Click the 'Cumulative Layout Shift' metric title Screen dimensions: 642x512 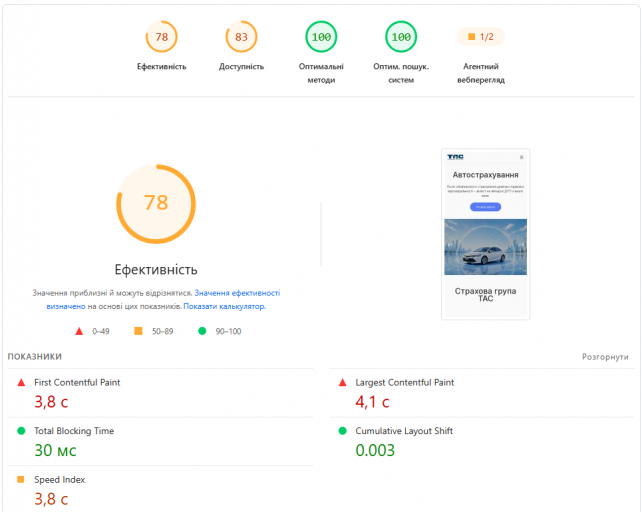(404, 431)
